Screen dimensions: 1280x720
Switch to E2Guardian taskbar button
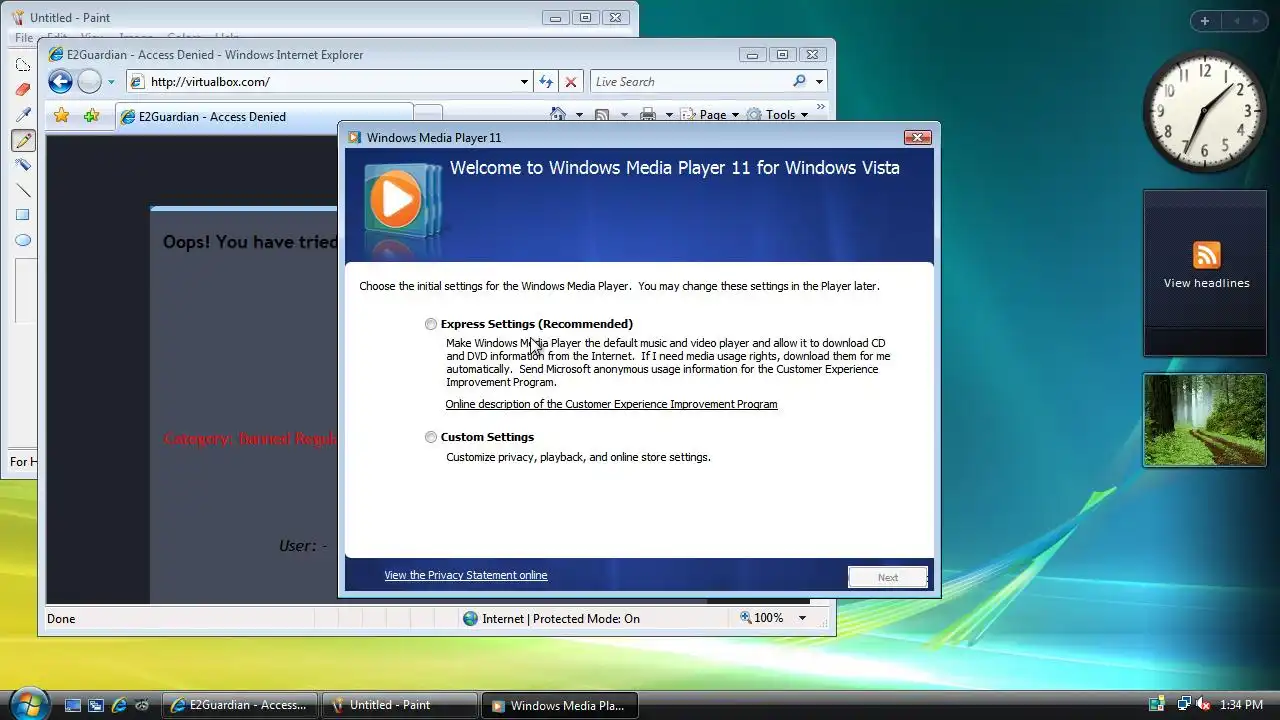click(240, 705)
